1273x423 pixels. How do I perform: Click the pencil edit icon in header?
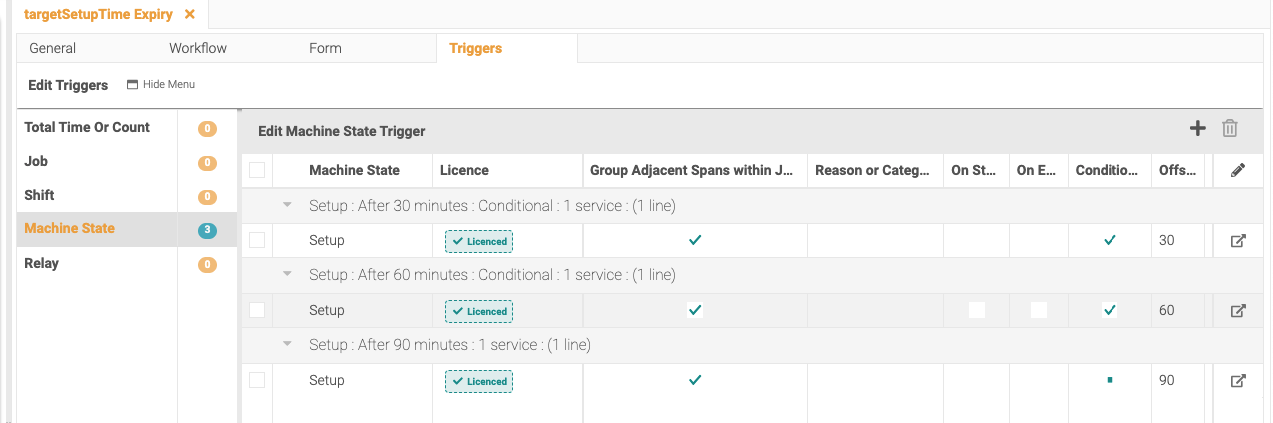[1237, 171]
